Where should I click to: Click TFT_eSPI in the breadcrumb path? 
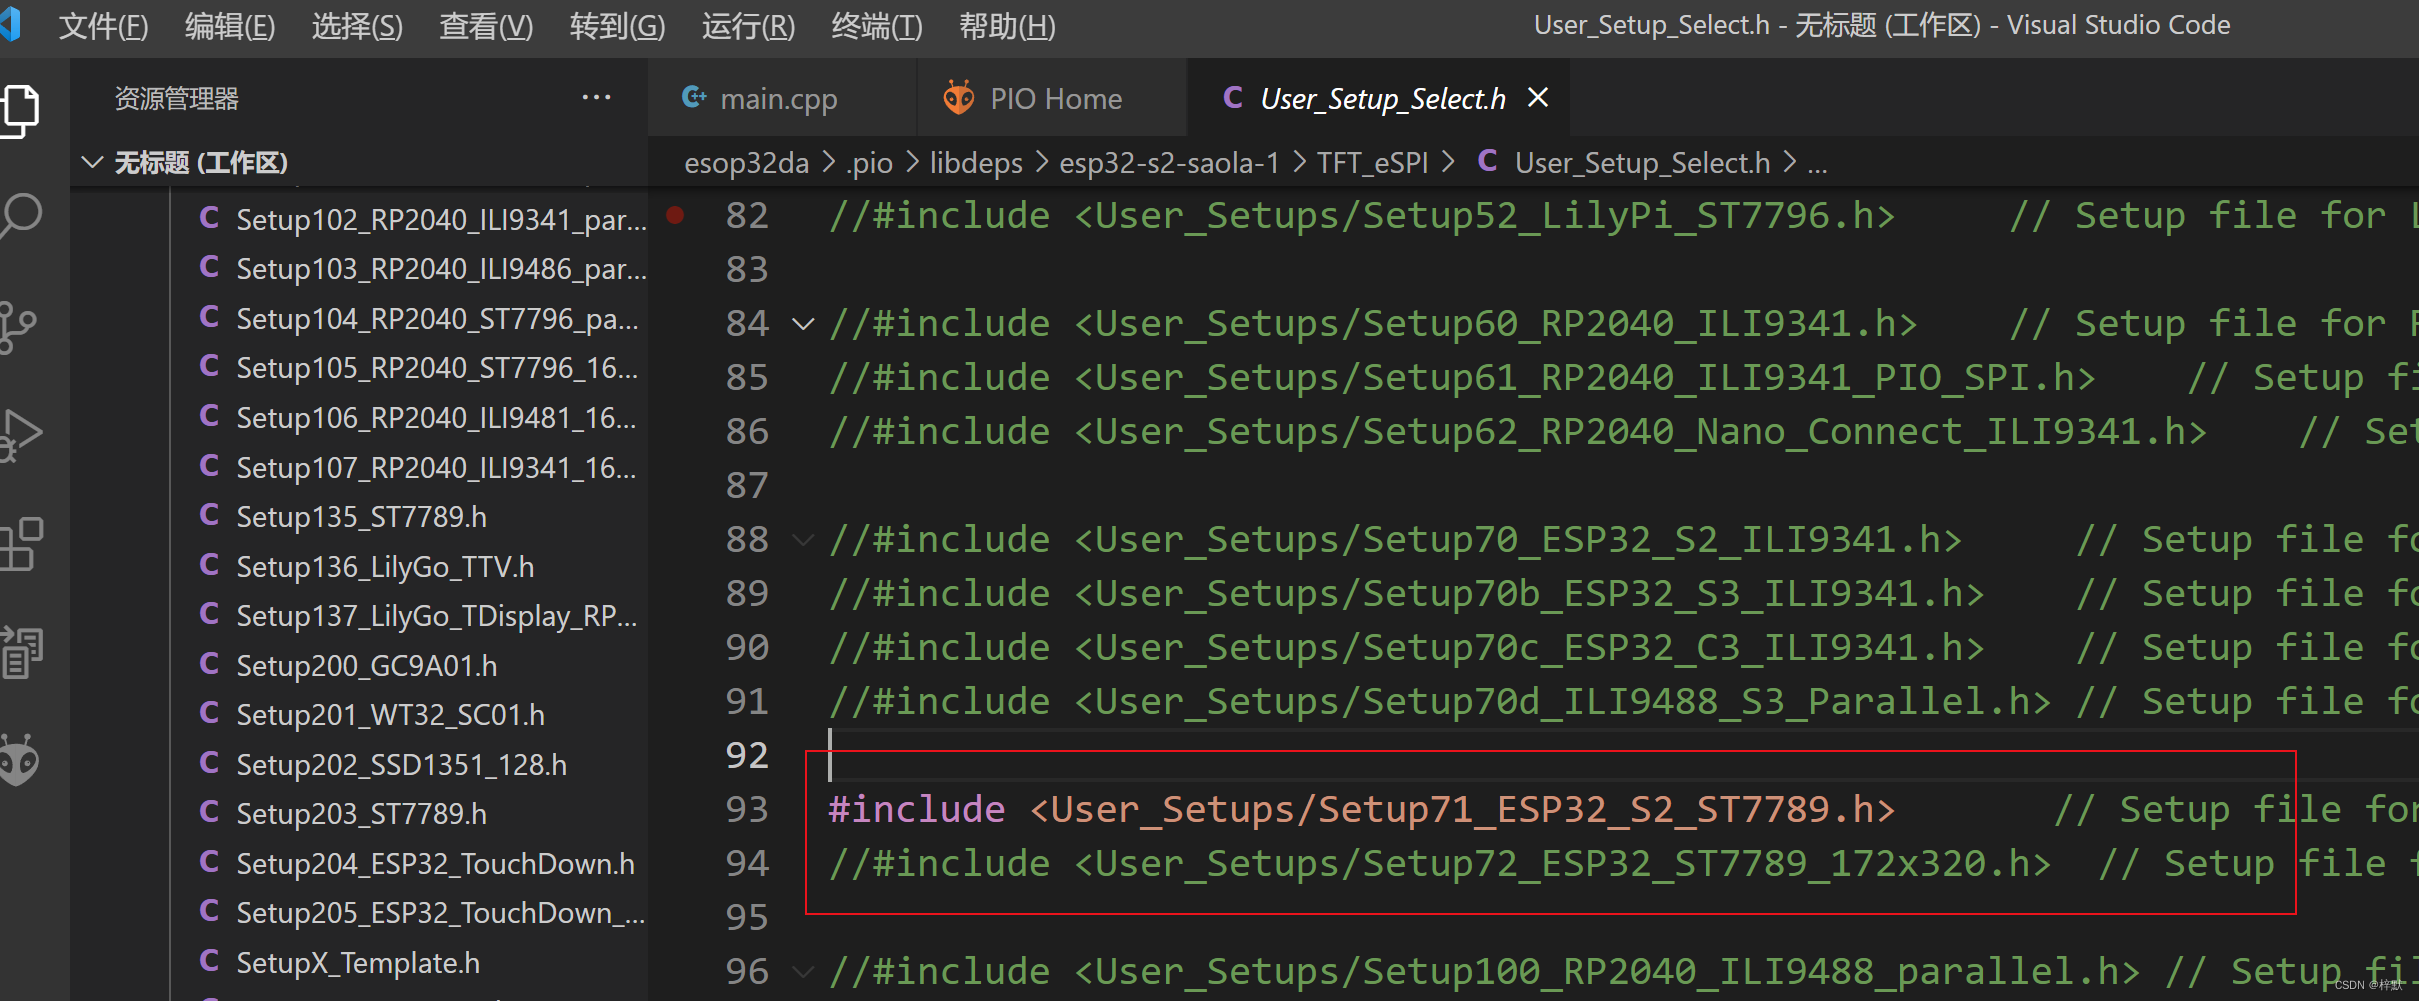(x=1372, y=162)
